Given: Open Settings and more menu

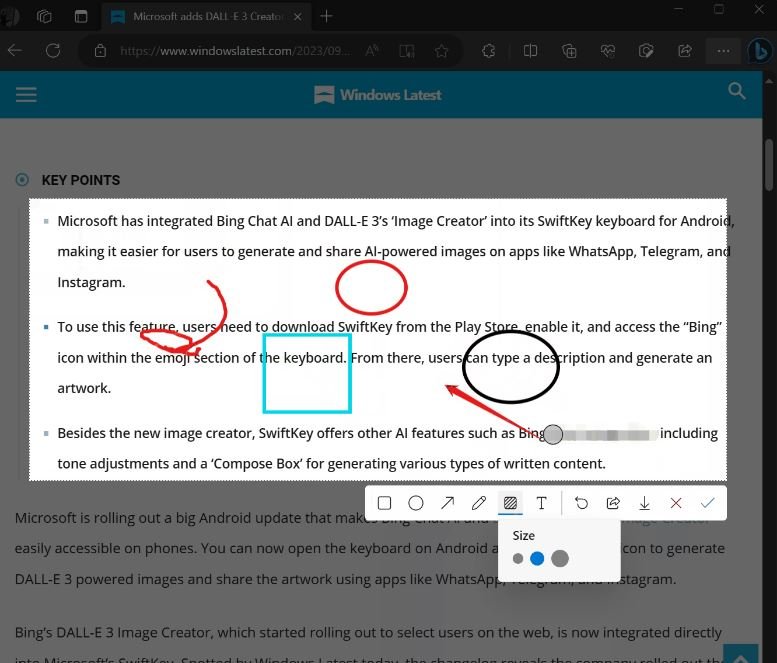Looking at the screenshot, I should tap(723, 51).
